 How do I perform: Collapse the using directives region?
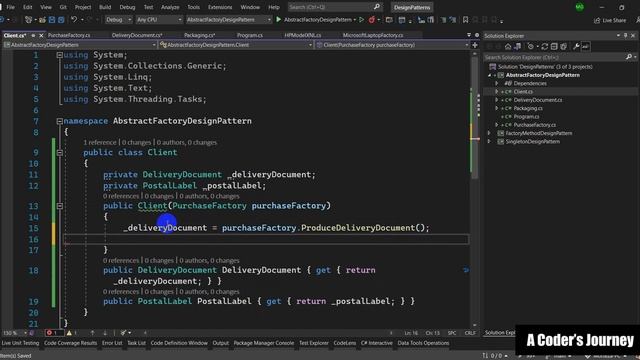60,55
